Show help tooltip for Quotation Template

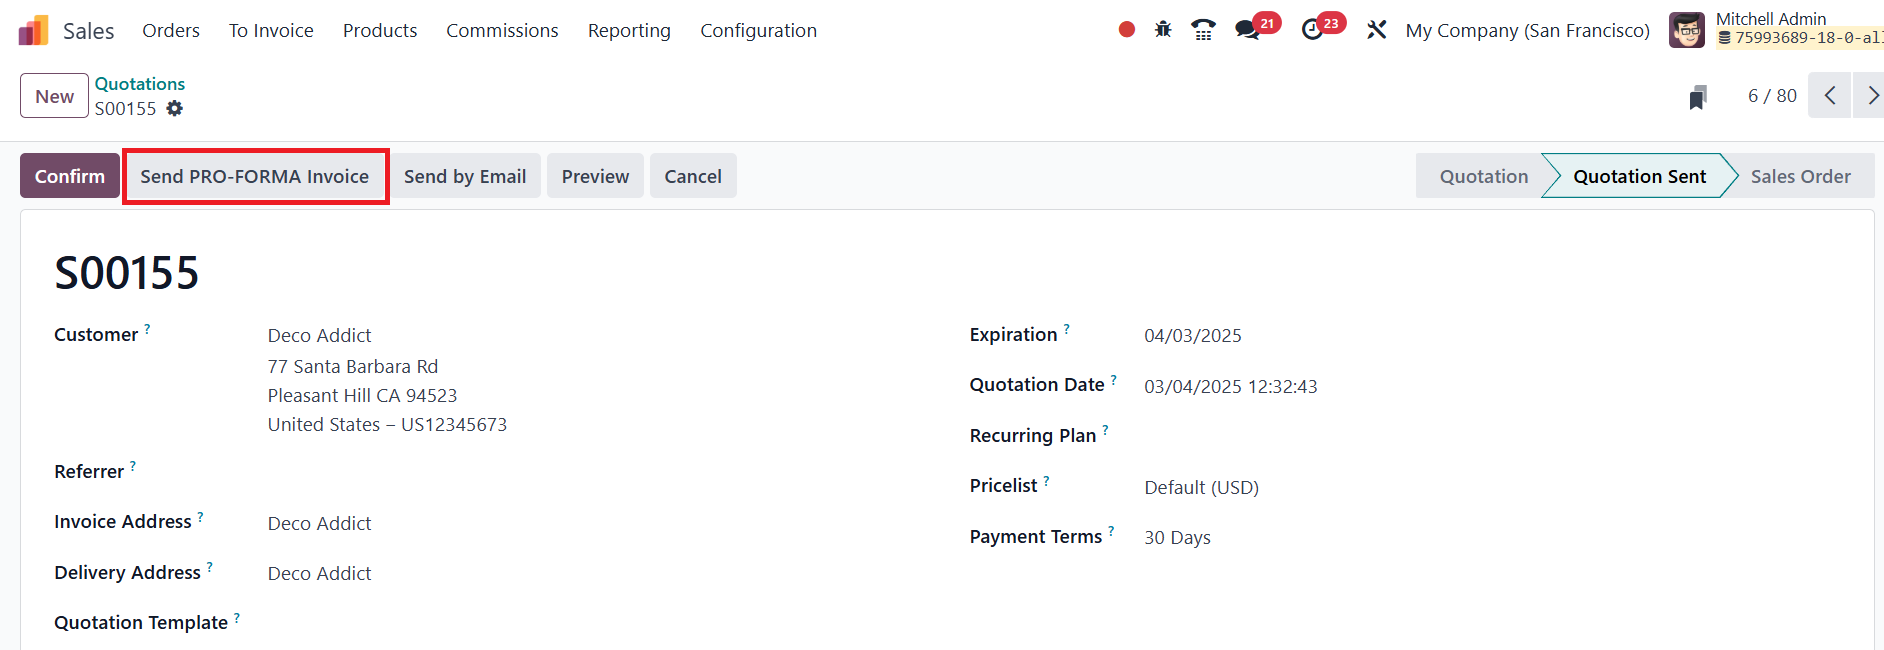coord(237,617)
